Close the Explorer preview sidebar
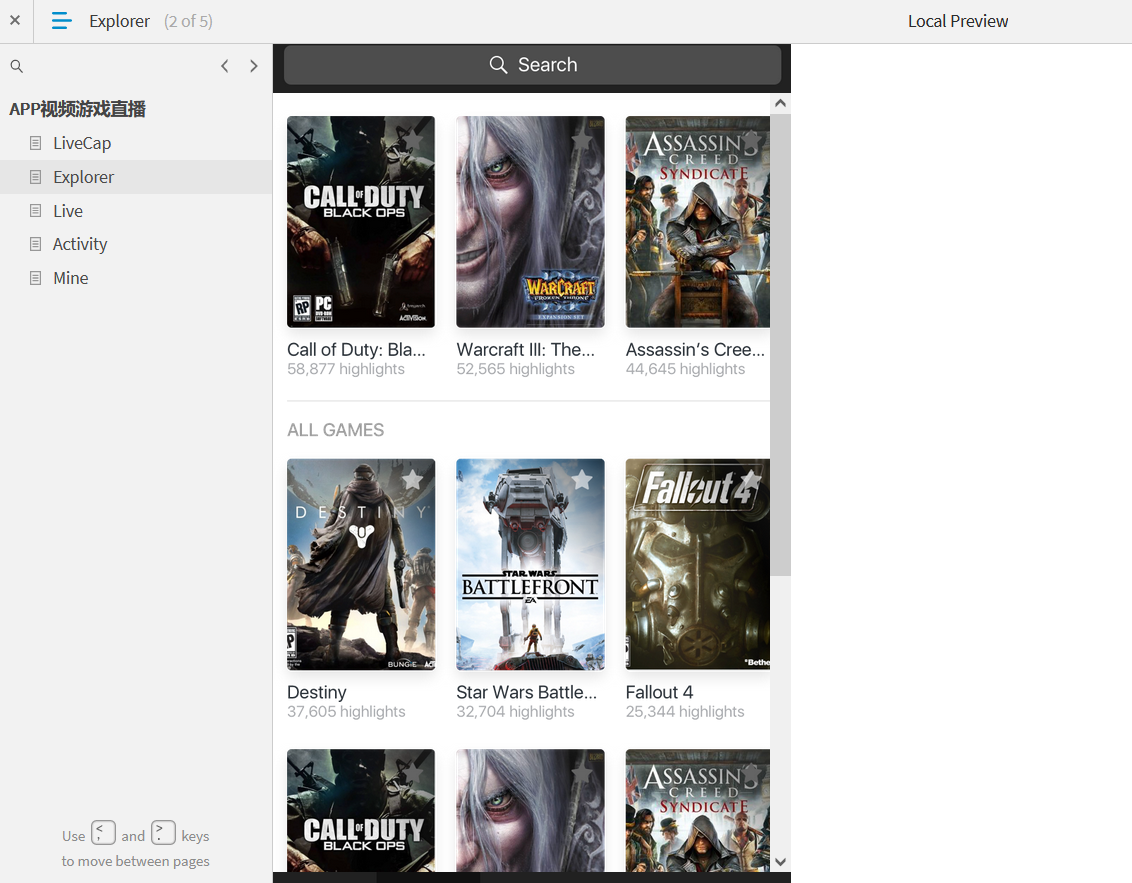 (x=14, y=20)
